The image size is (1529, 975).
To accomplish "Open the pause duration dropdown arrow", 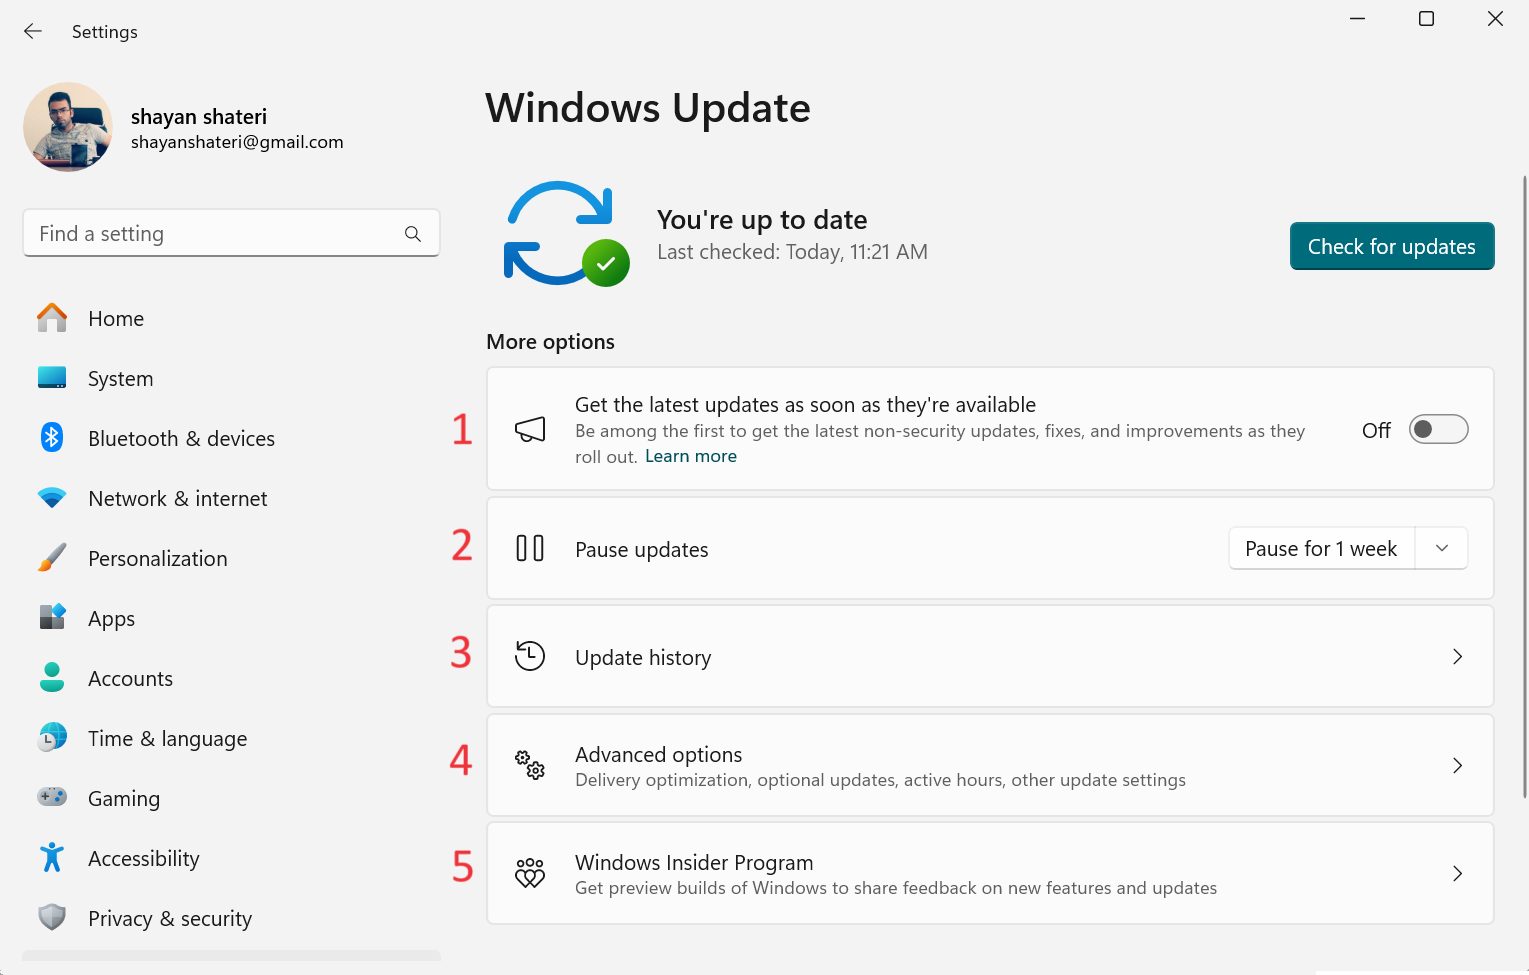I will (1442, 548).
